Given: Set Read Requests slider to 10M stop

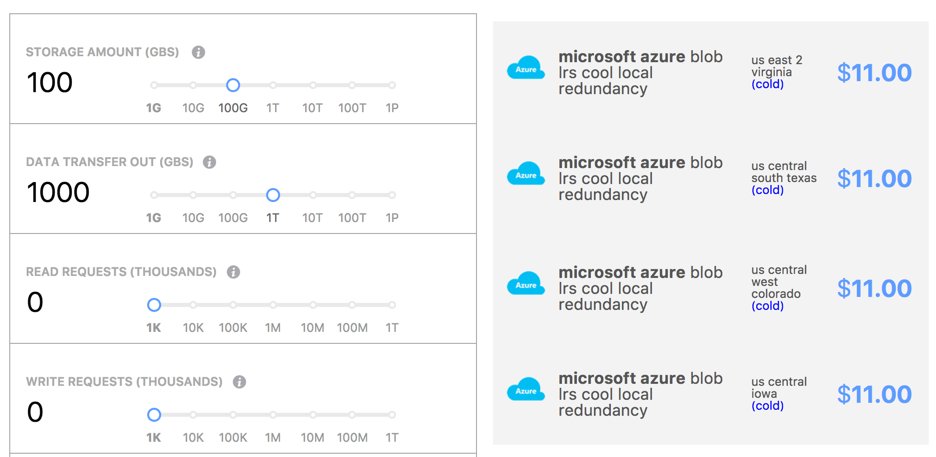Looking at the screenshot, I should click(313, 305).
